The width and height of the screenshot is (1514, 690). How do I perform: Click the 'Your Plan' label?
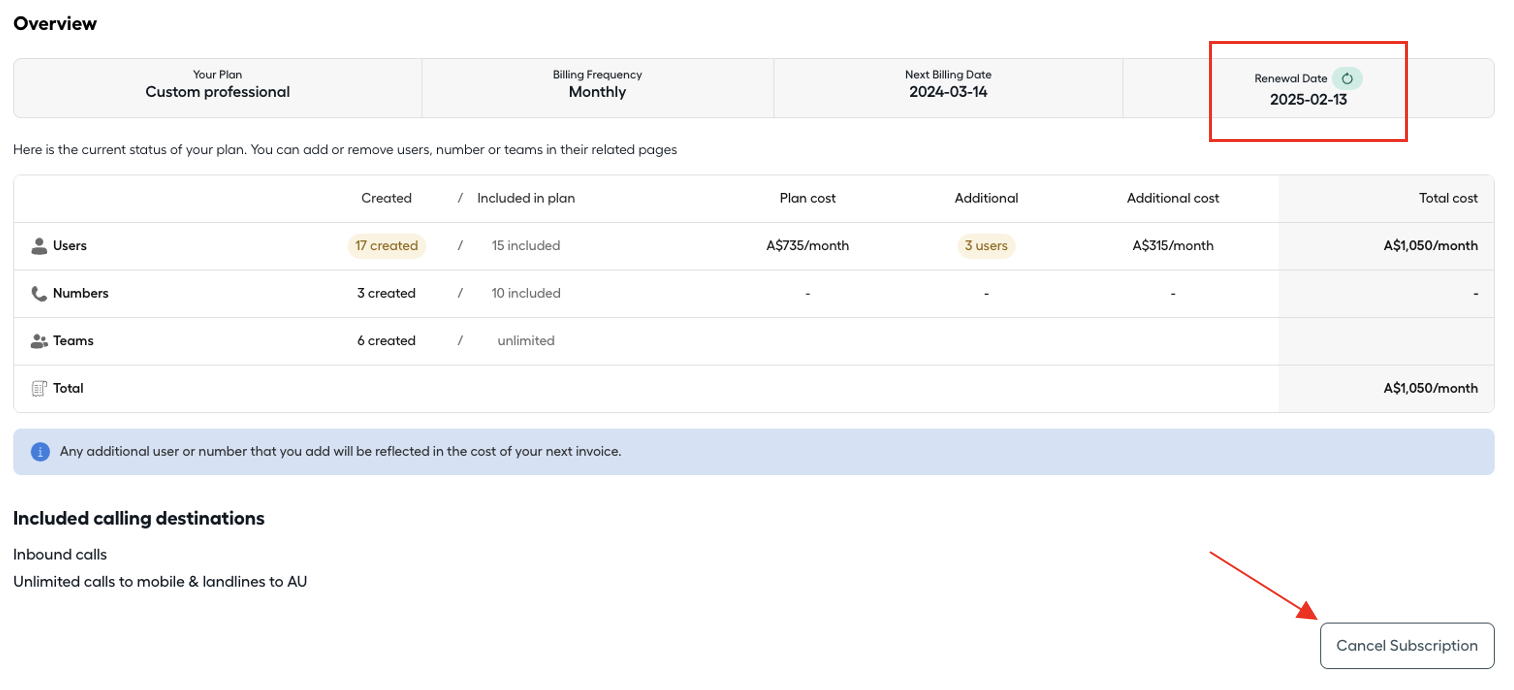click(x=217, y=74)
